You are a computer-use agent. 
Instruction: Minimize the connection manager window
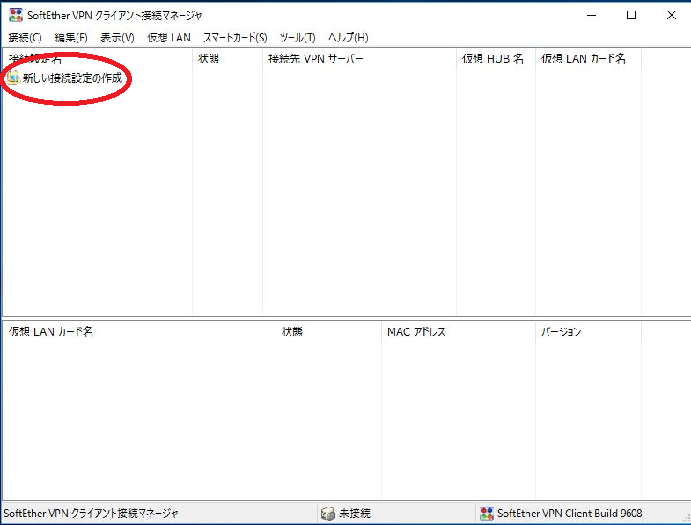(x=591, y=15)
